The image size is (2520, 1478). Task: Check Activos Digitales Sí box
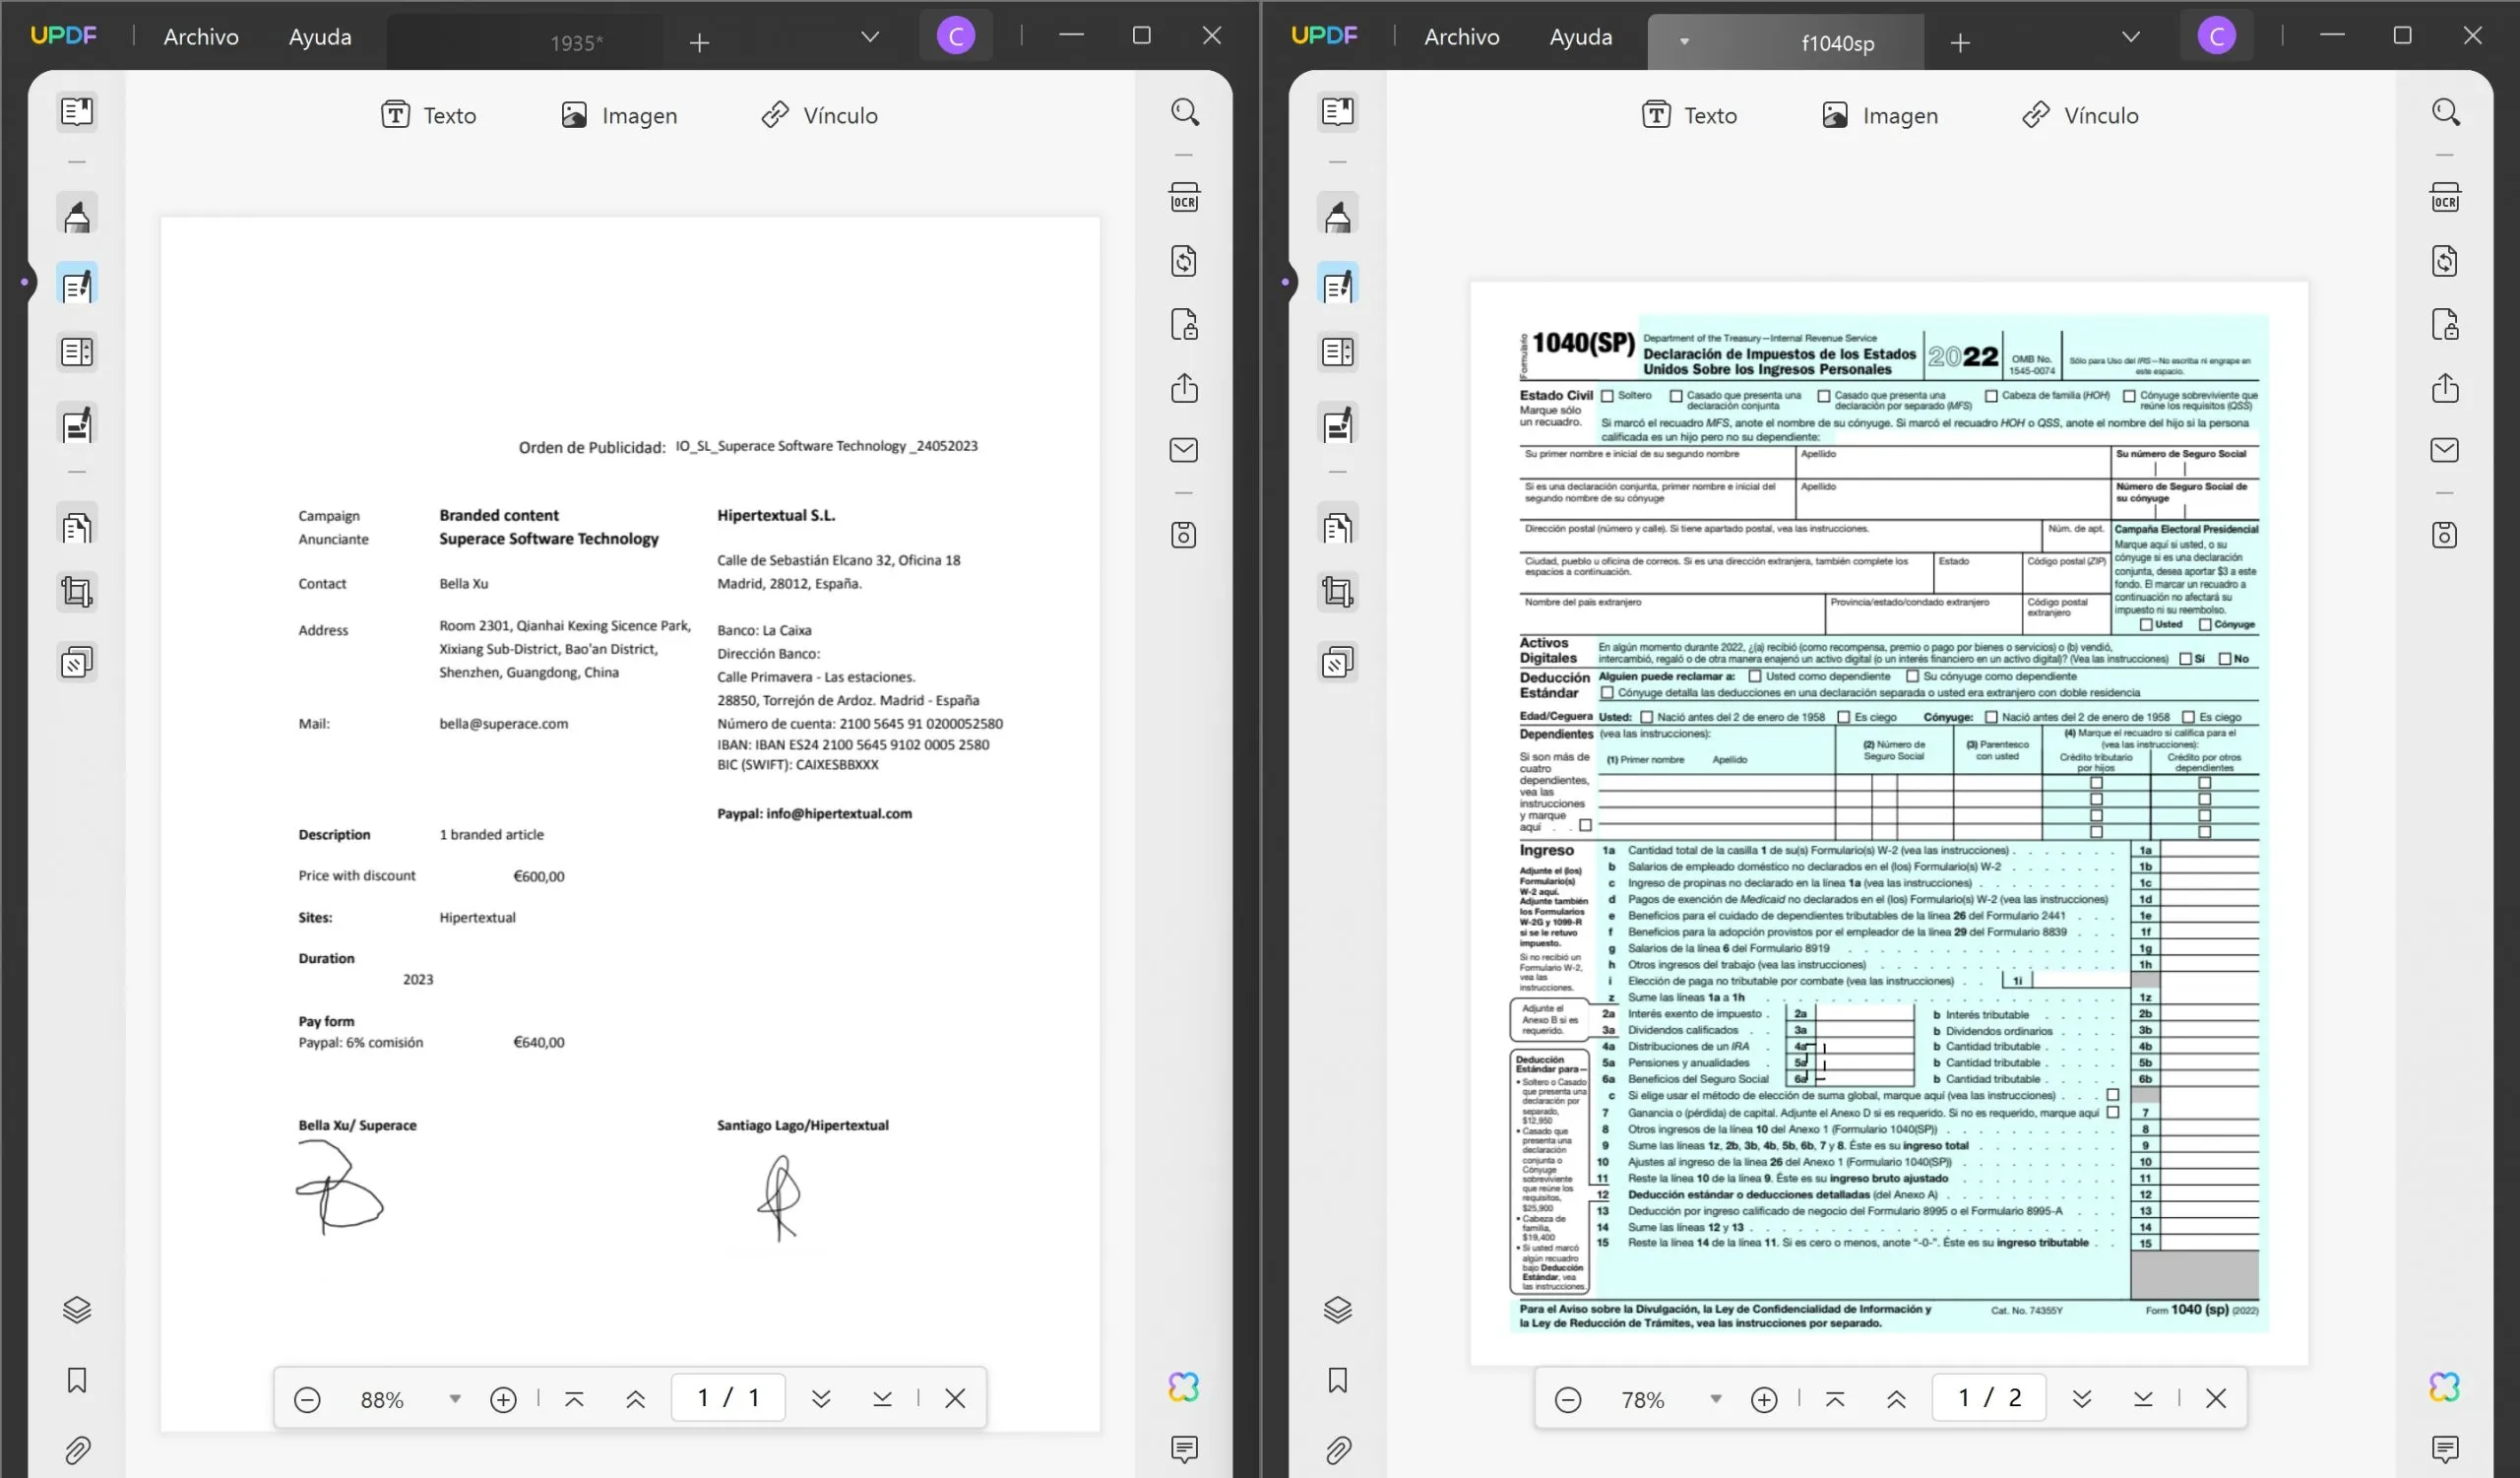point(2185,659)
